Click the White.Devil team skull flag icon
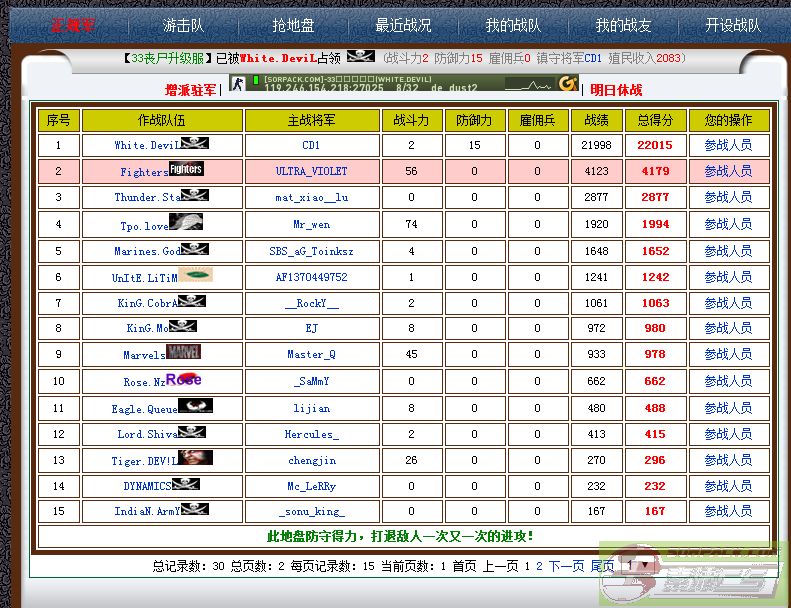This screenshot has height=608, width=791. (194, 144)
